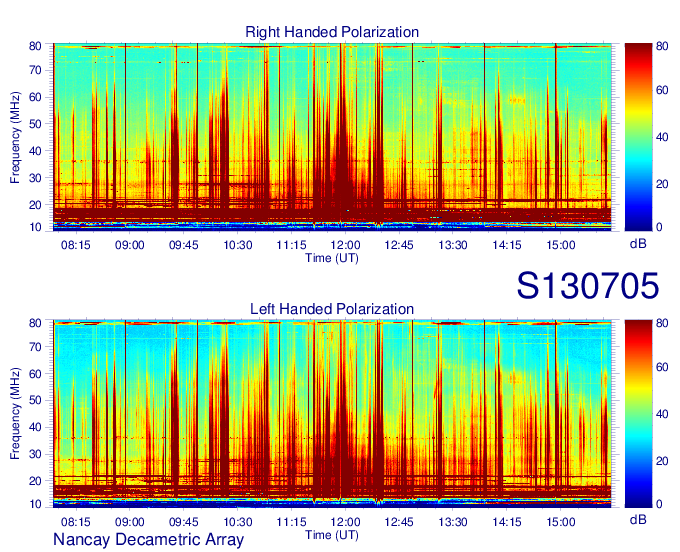
Task: Click the Nancay Decametric Array caption
Action: click(x=148, y=540)
